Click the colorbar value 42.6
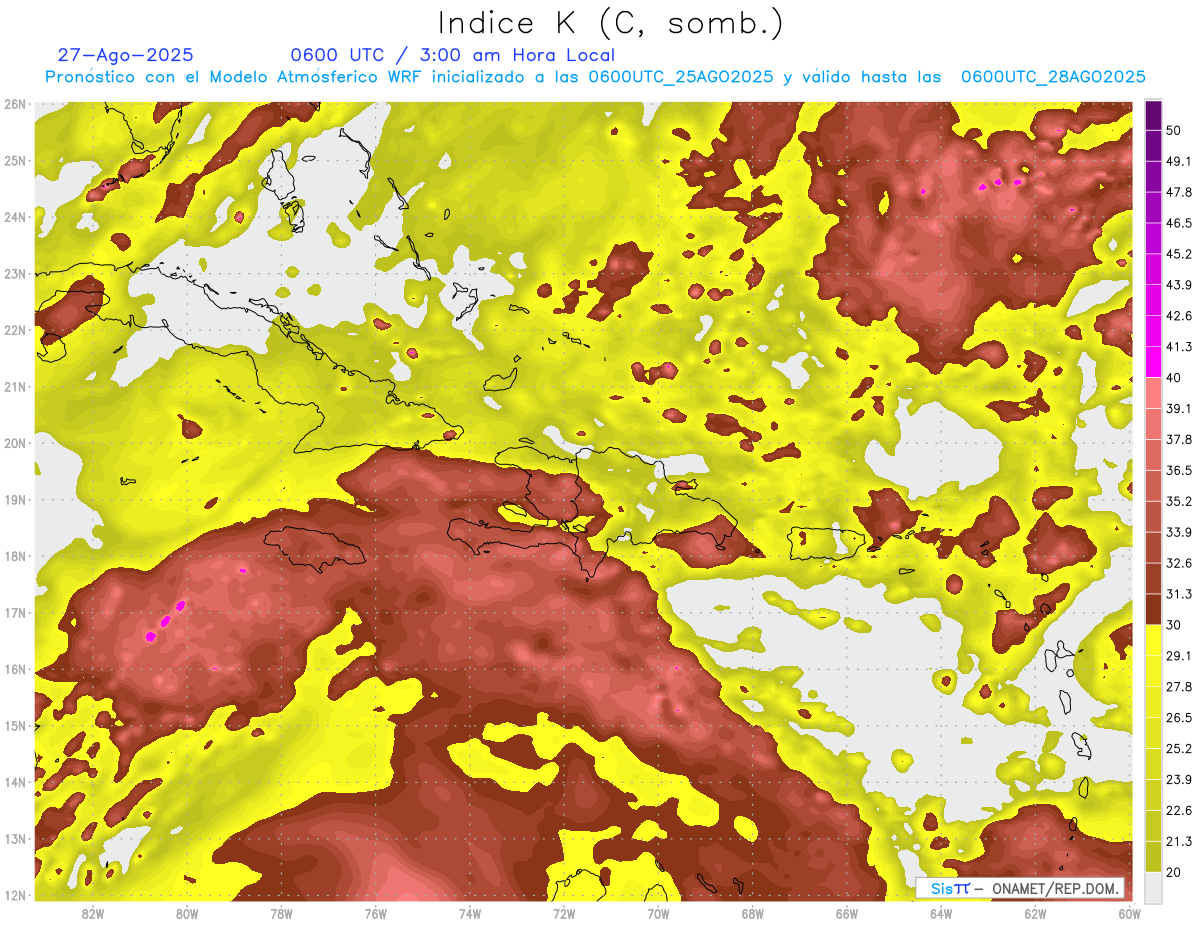The width and height of the screenshot is (1200, 927). click(1179, 316)
